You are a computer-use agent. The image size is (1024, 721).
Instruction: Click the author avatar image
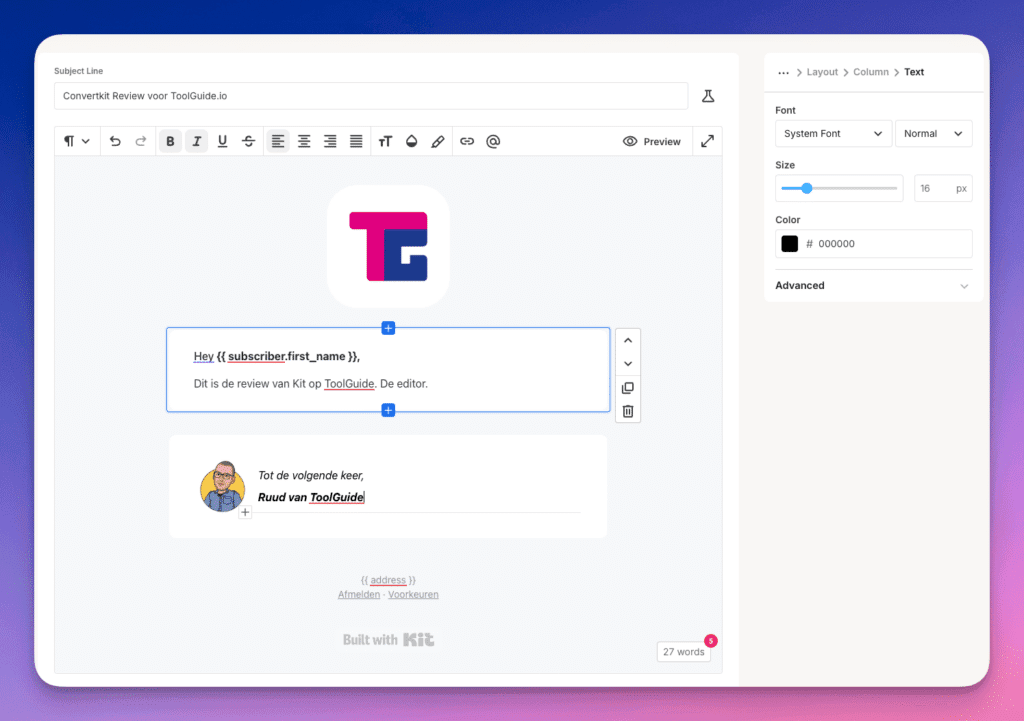[223, 487]
